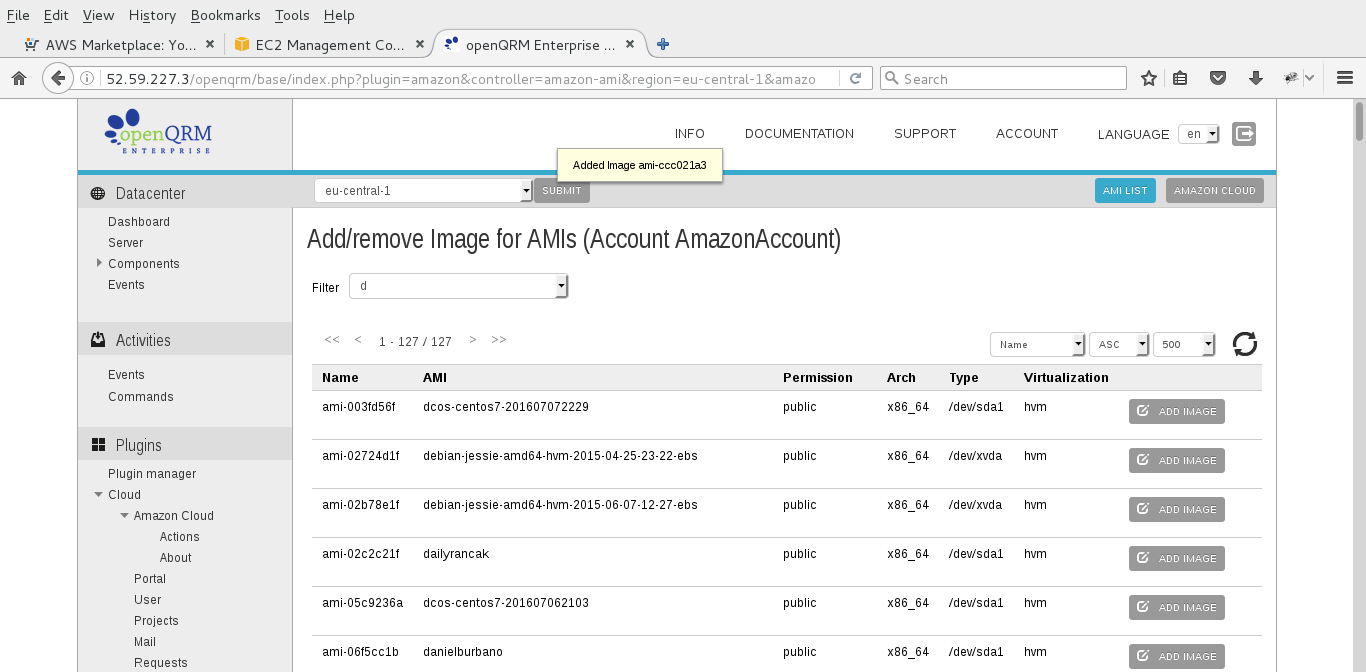Sort by the AMI column header
Image resolution: width=1366 pixels, height=672 pixels.
point(435,378)
